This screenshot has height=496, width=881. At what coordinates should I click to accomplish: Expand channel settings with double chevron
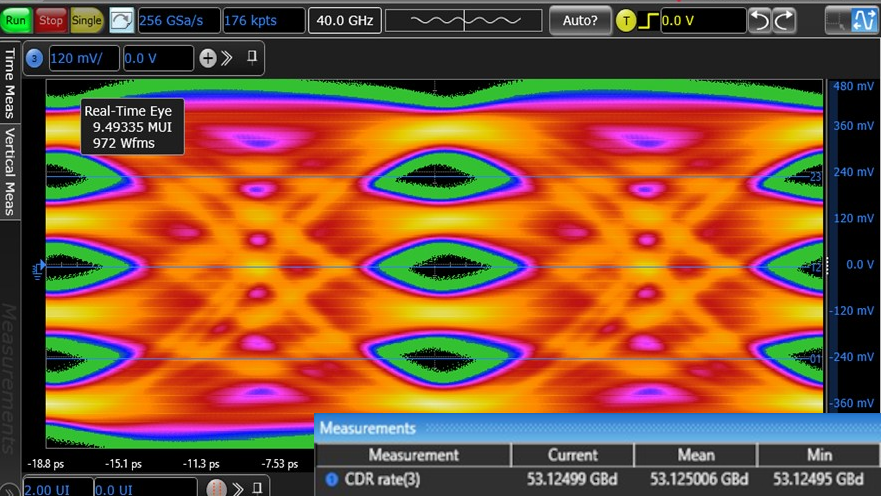[227, 58]
